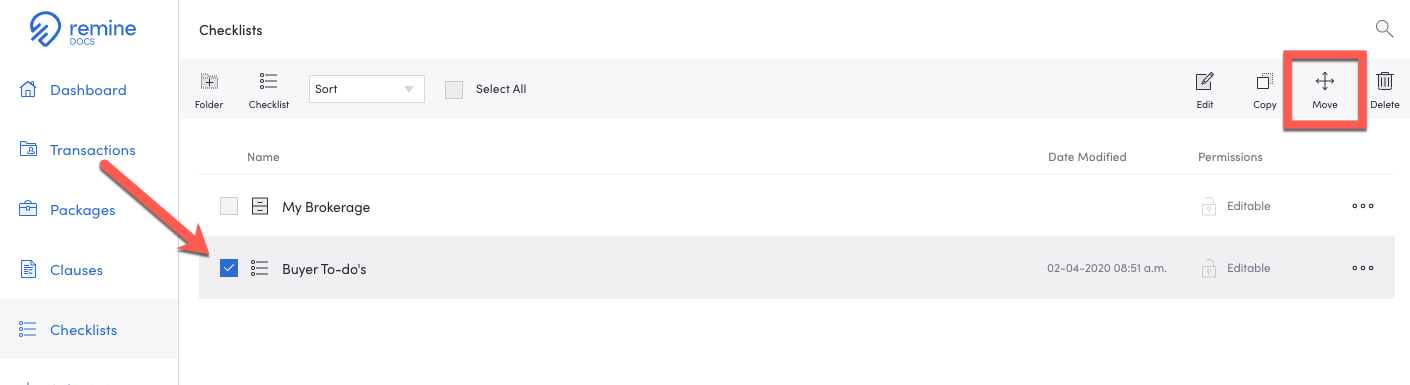The image size is (1410, 385).
Task: Open the Sort dropdown
Action: click(367, 89)
